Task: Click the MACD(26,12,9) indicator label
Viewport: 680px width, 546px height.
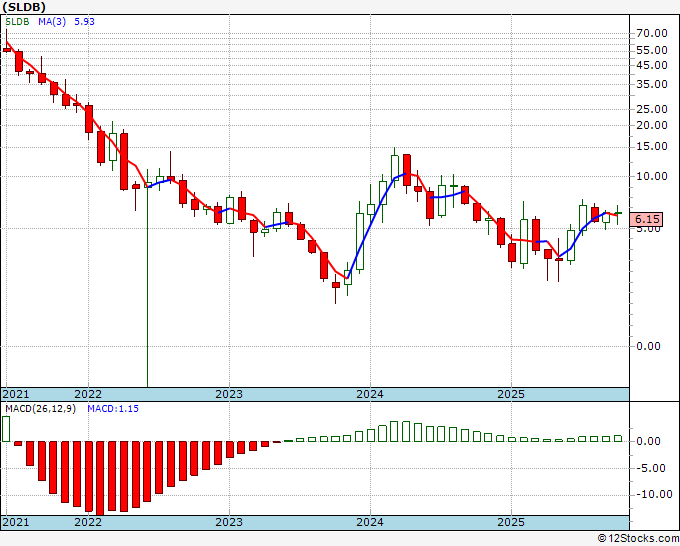Action: [x=40, y=409]
